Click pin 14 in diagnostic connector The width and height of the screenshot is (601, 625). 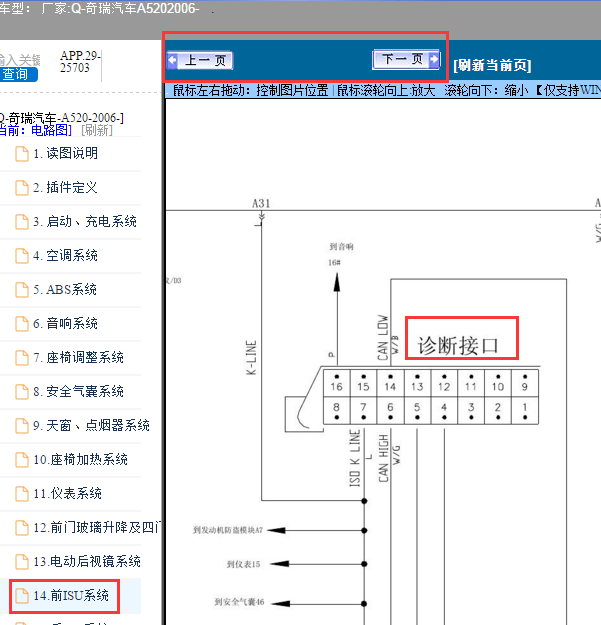(x=390, y=383)
